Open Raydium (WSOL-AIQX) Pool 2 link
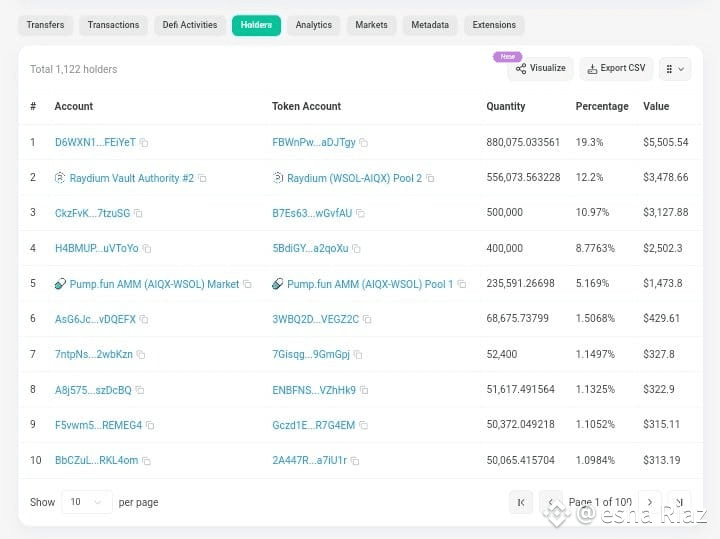720x539 pixels. click(x=354, y=178)
